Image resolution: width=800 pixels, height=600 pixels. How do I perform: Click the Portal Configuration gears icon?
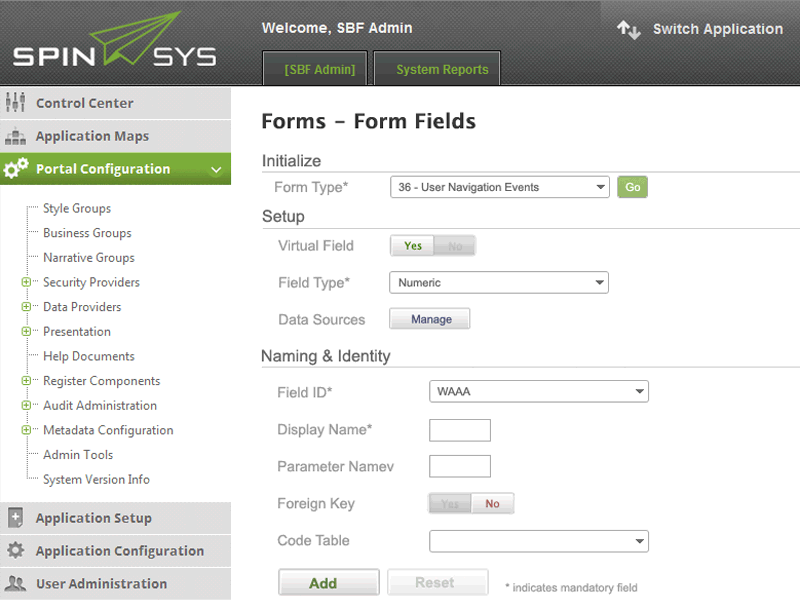[18, 169]
